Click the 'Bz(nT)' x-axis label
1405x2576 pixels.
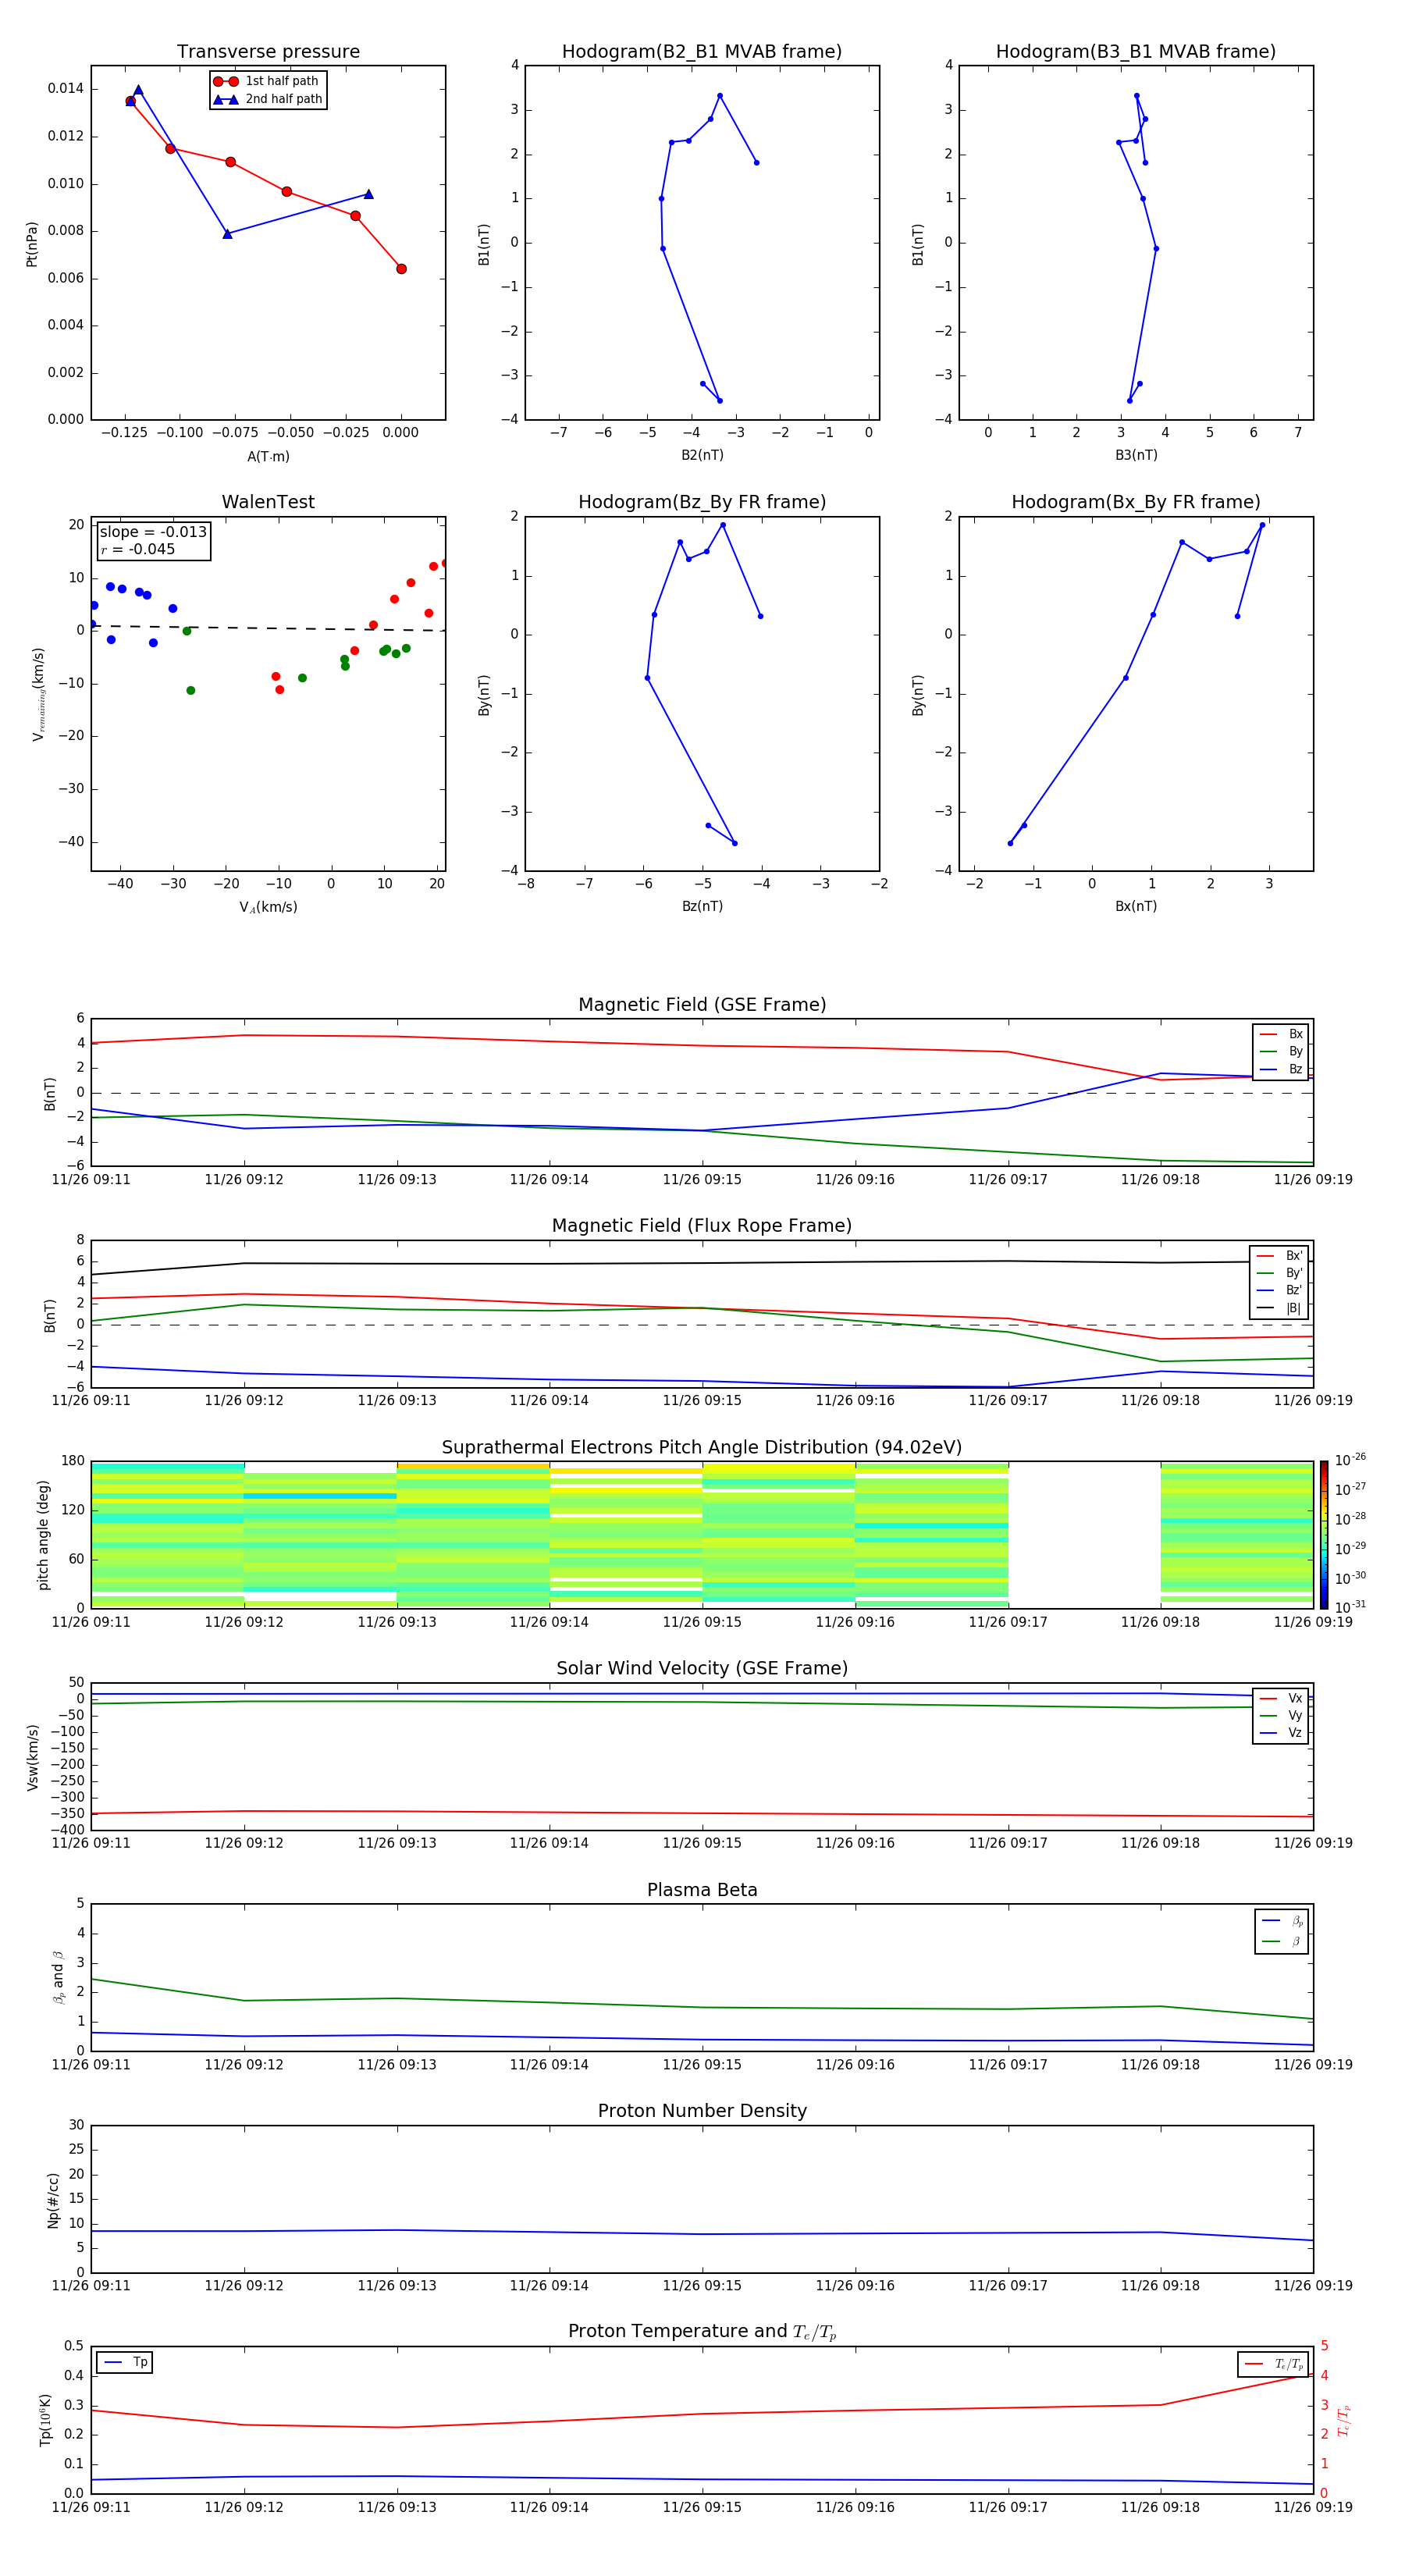click(702, 906)
